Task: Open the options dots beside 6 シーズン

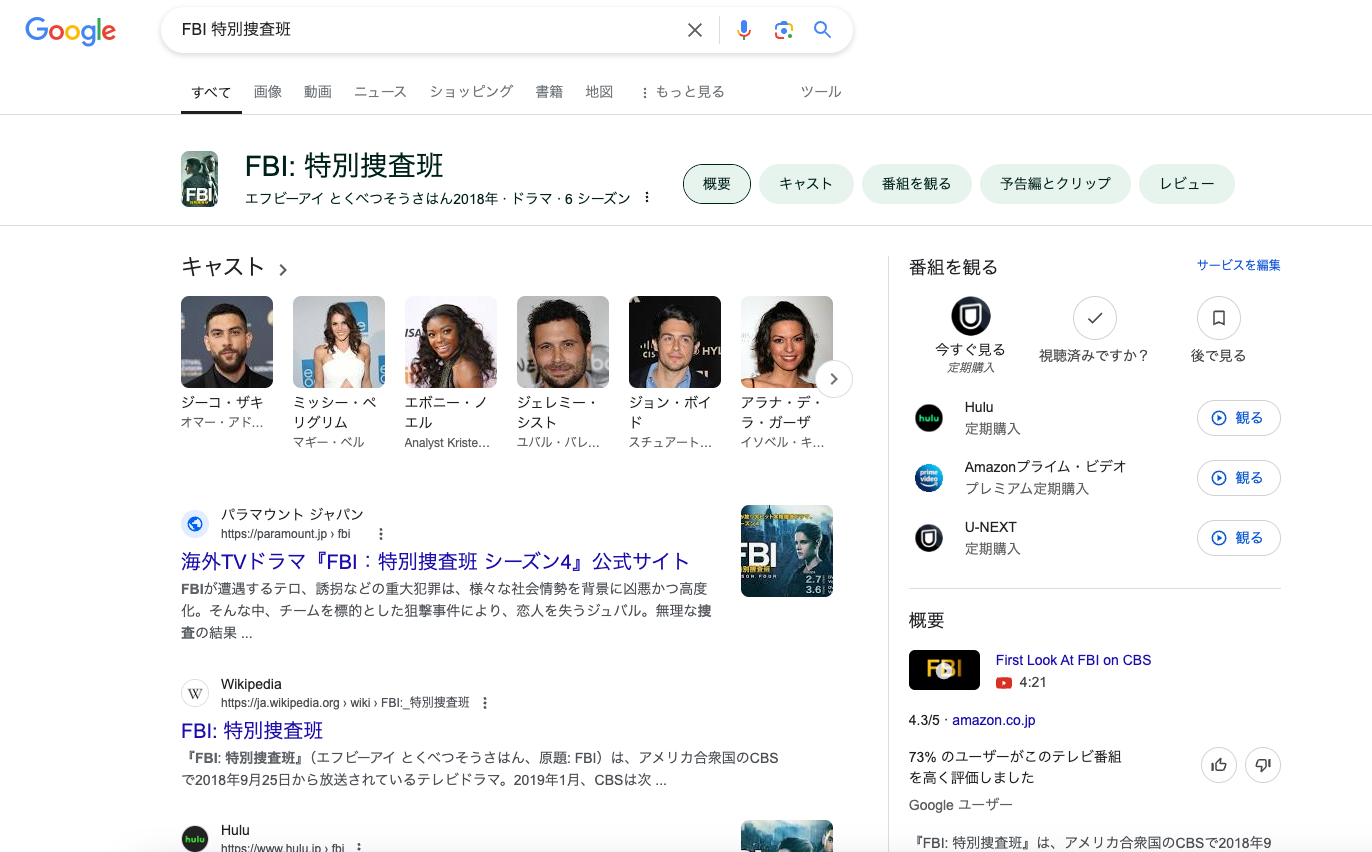Action: [x=647, y=198]
